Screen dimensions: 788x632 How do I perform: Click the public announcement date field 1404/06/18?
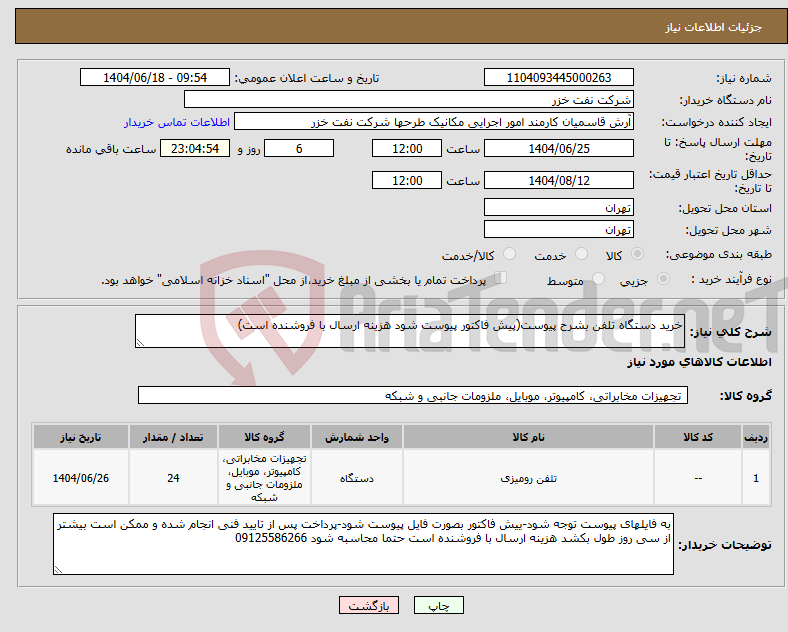(155, 77)
